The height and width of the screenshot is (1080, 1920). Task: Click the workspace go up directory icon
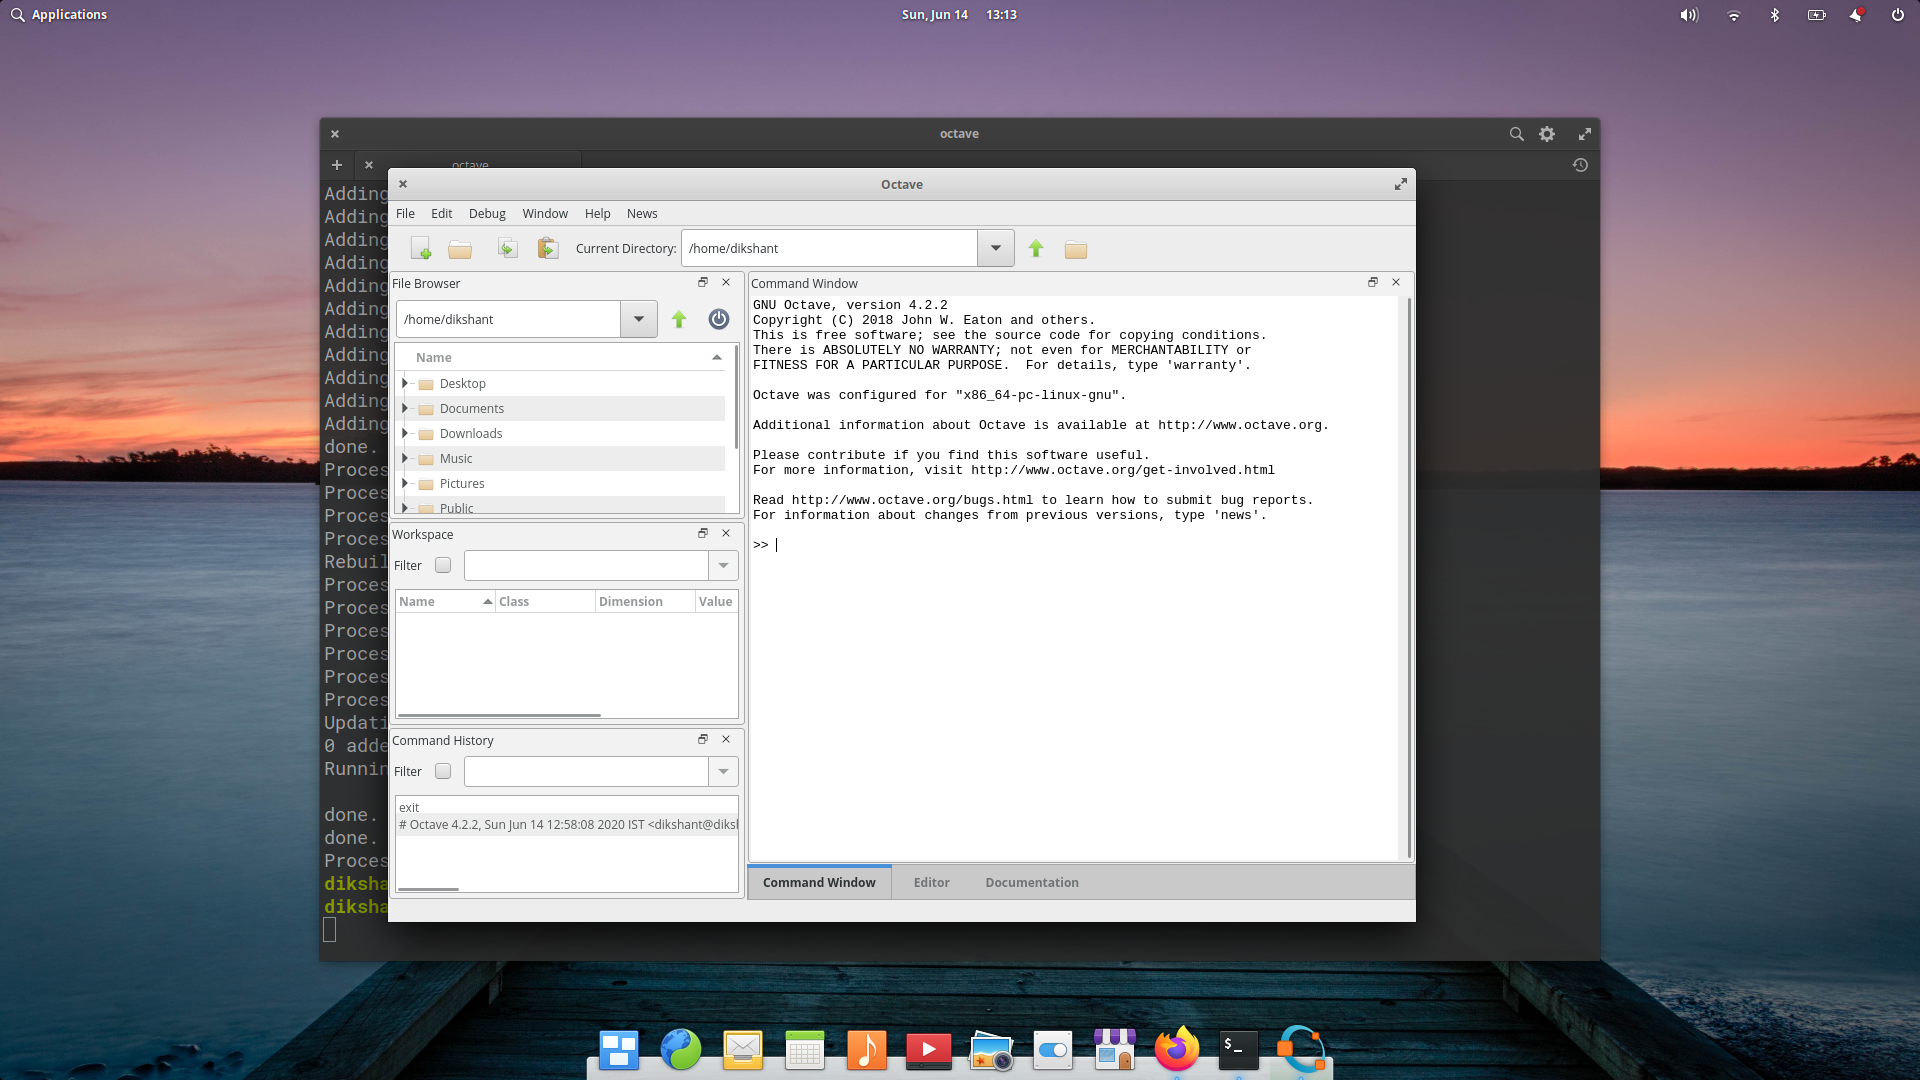(678, 318)
